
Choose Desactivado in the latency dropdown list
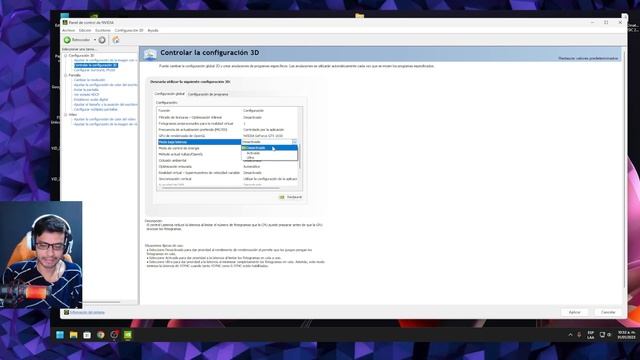click(x=269, y=148)
